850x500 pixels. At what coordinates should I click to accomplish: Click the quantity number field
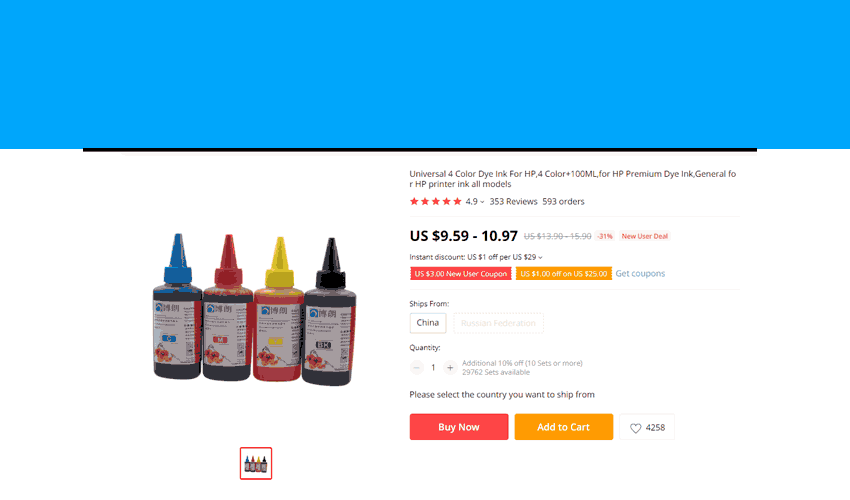[433, 368]
